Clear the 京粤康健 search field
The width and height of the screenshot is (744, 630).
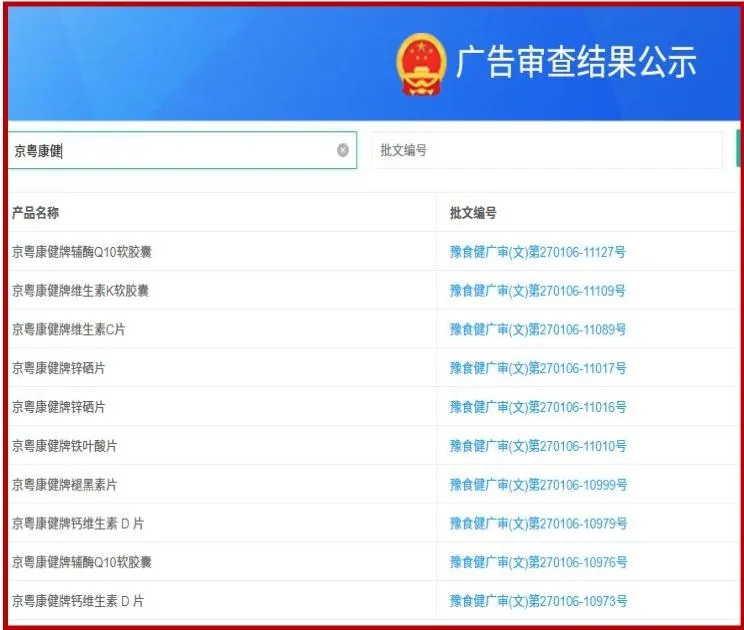[343, 150]
